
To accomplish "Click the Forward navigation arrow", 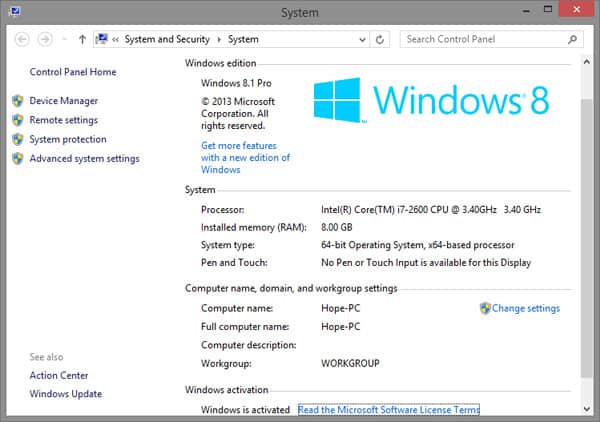I will pos(45,39).
